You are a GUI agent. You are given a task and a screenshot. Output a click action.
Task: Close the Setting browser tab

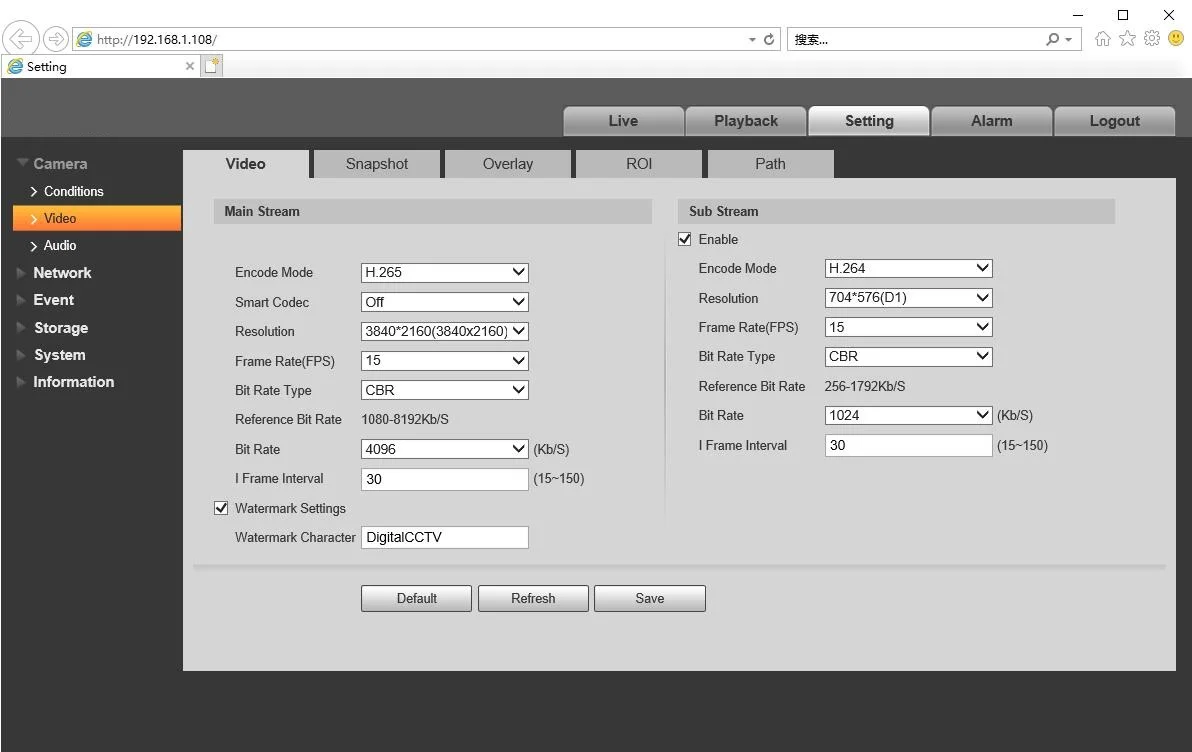click(190, 66)
